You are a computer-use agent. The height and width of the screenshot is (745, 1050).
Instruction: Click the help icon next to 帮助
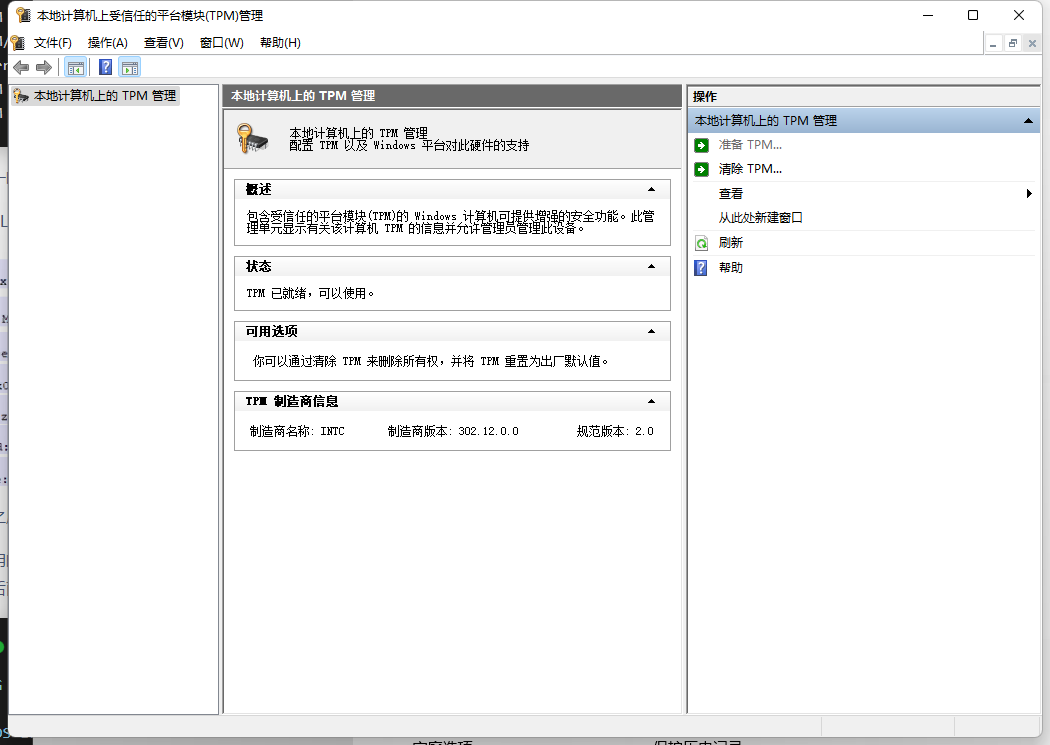[701, 268]
